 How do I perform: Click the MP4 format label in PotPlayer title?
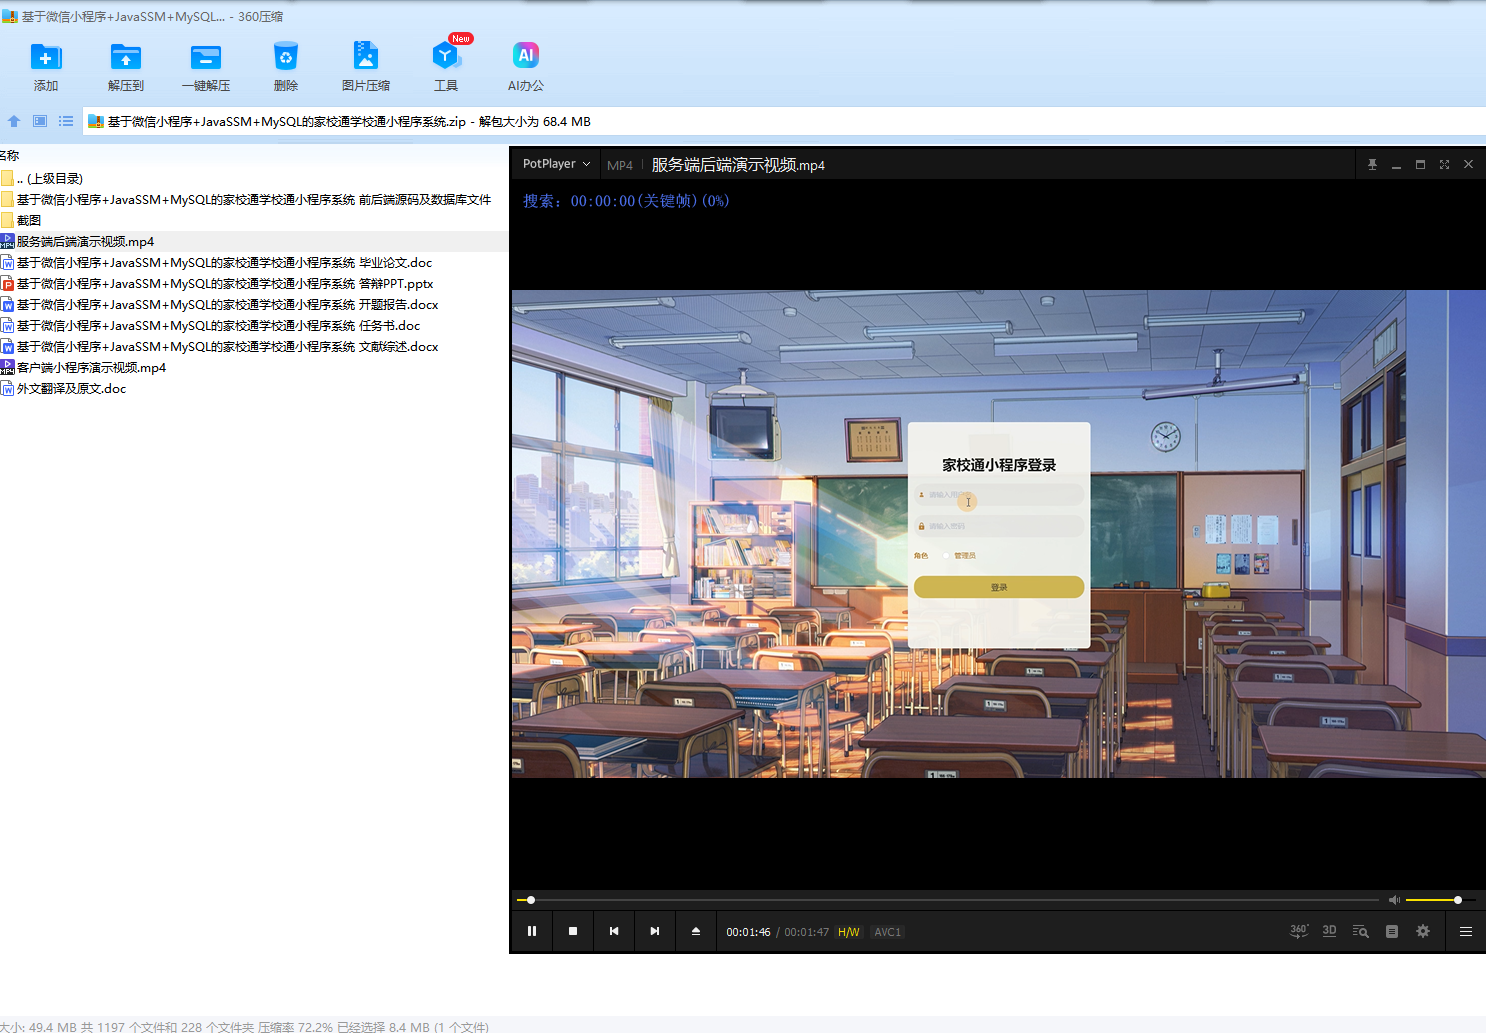[620, 165]
